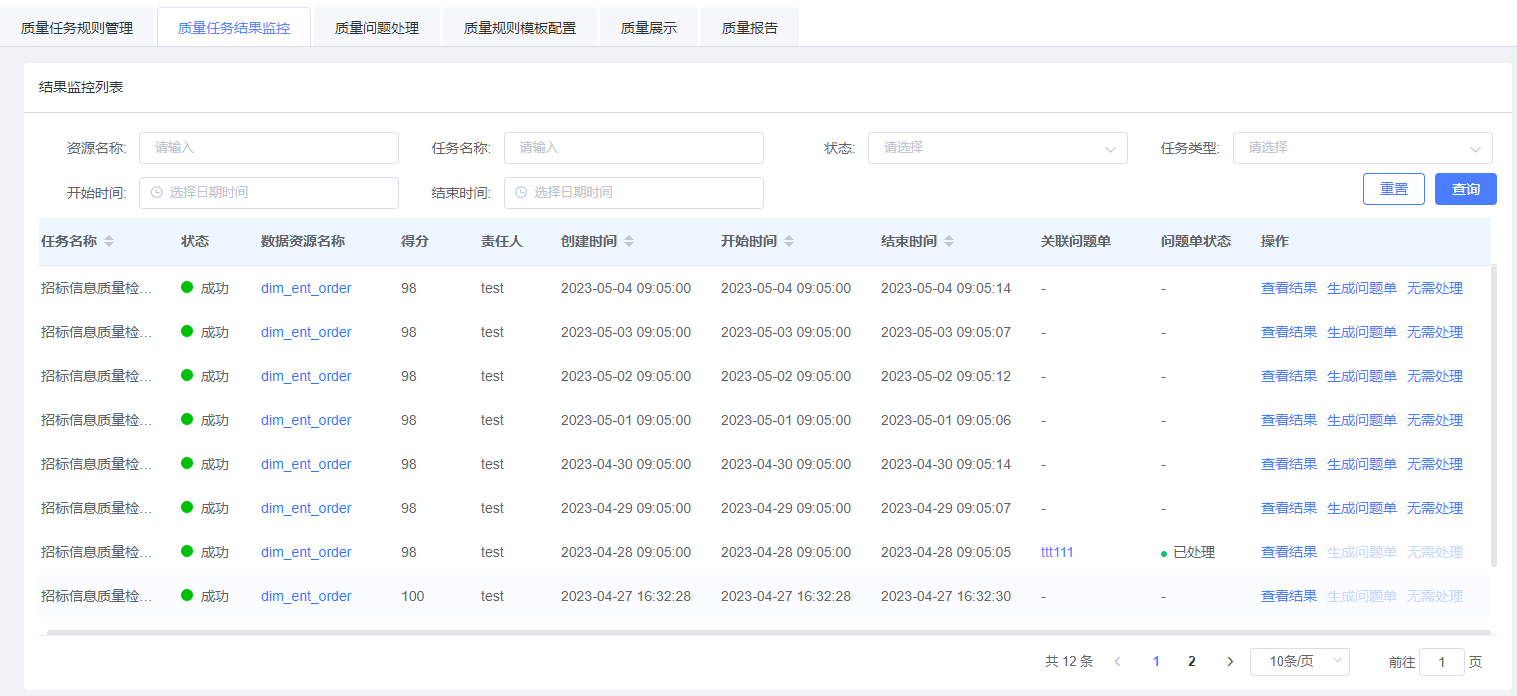Click the 前往 page number input
Viewport: 1517px width, 696px height.
1442,662
